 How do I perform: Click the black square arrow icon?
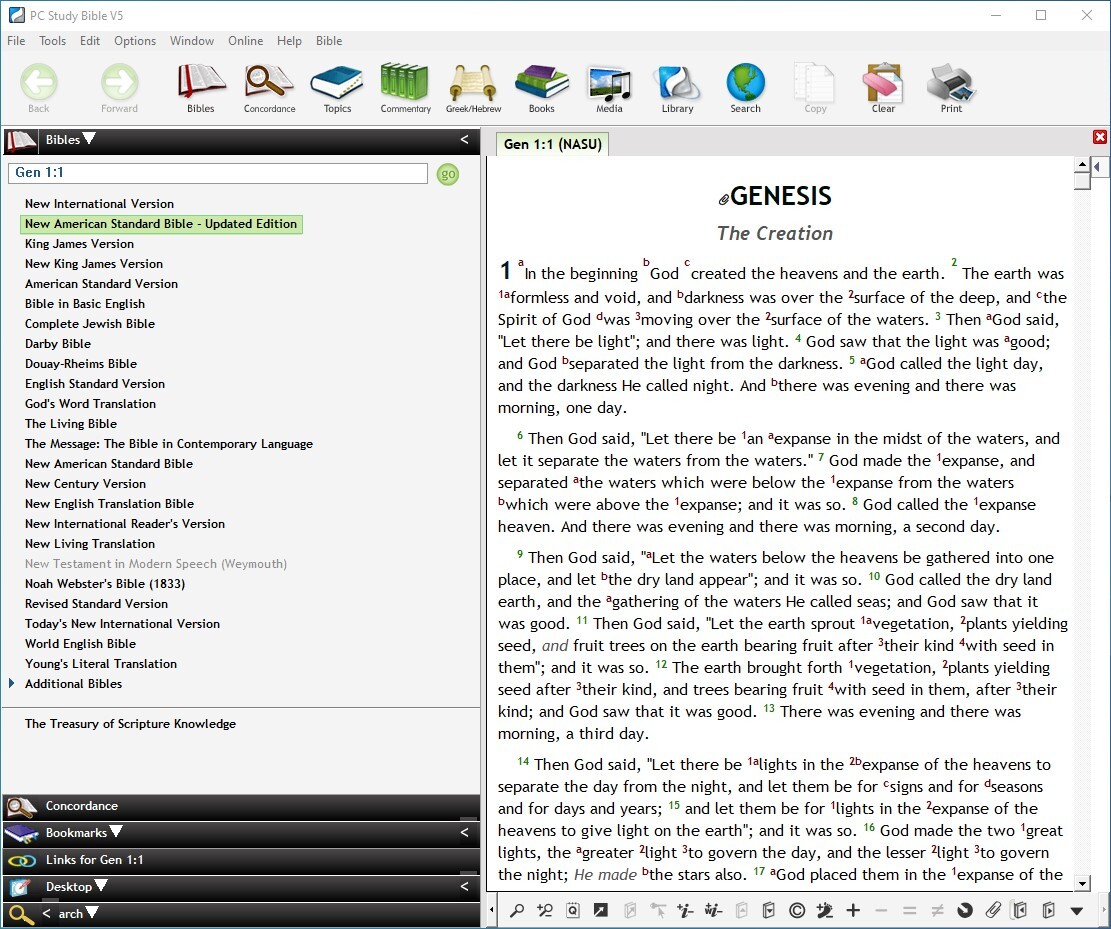(x=600, y=910)
